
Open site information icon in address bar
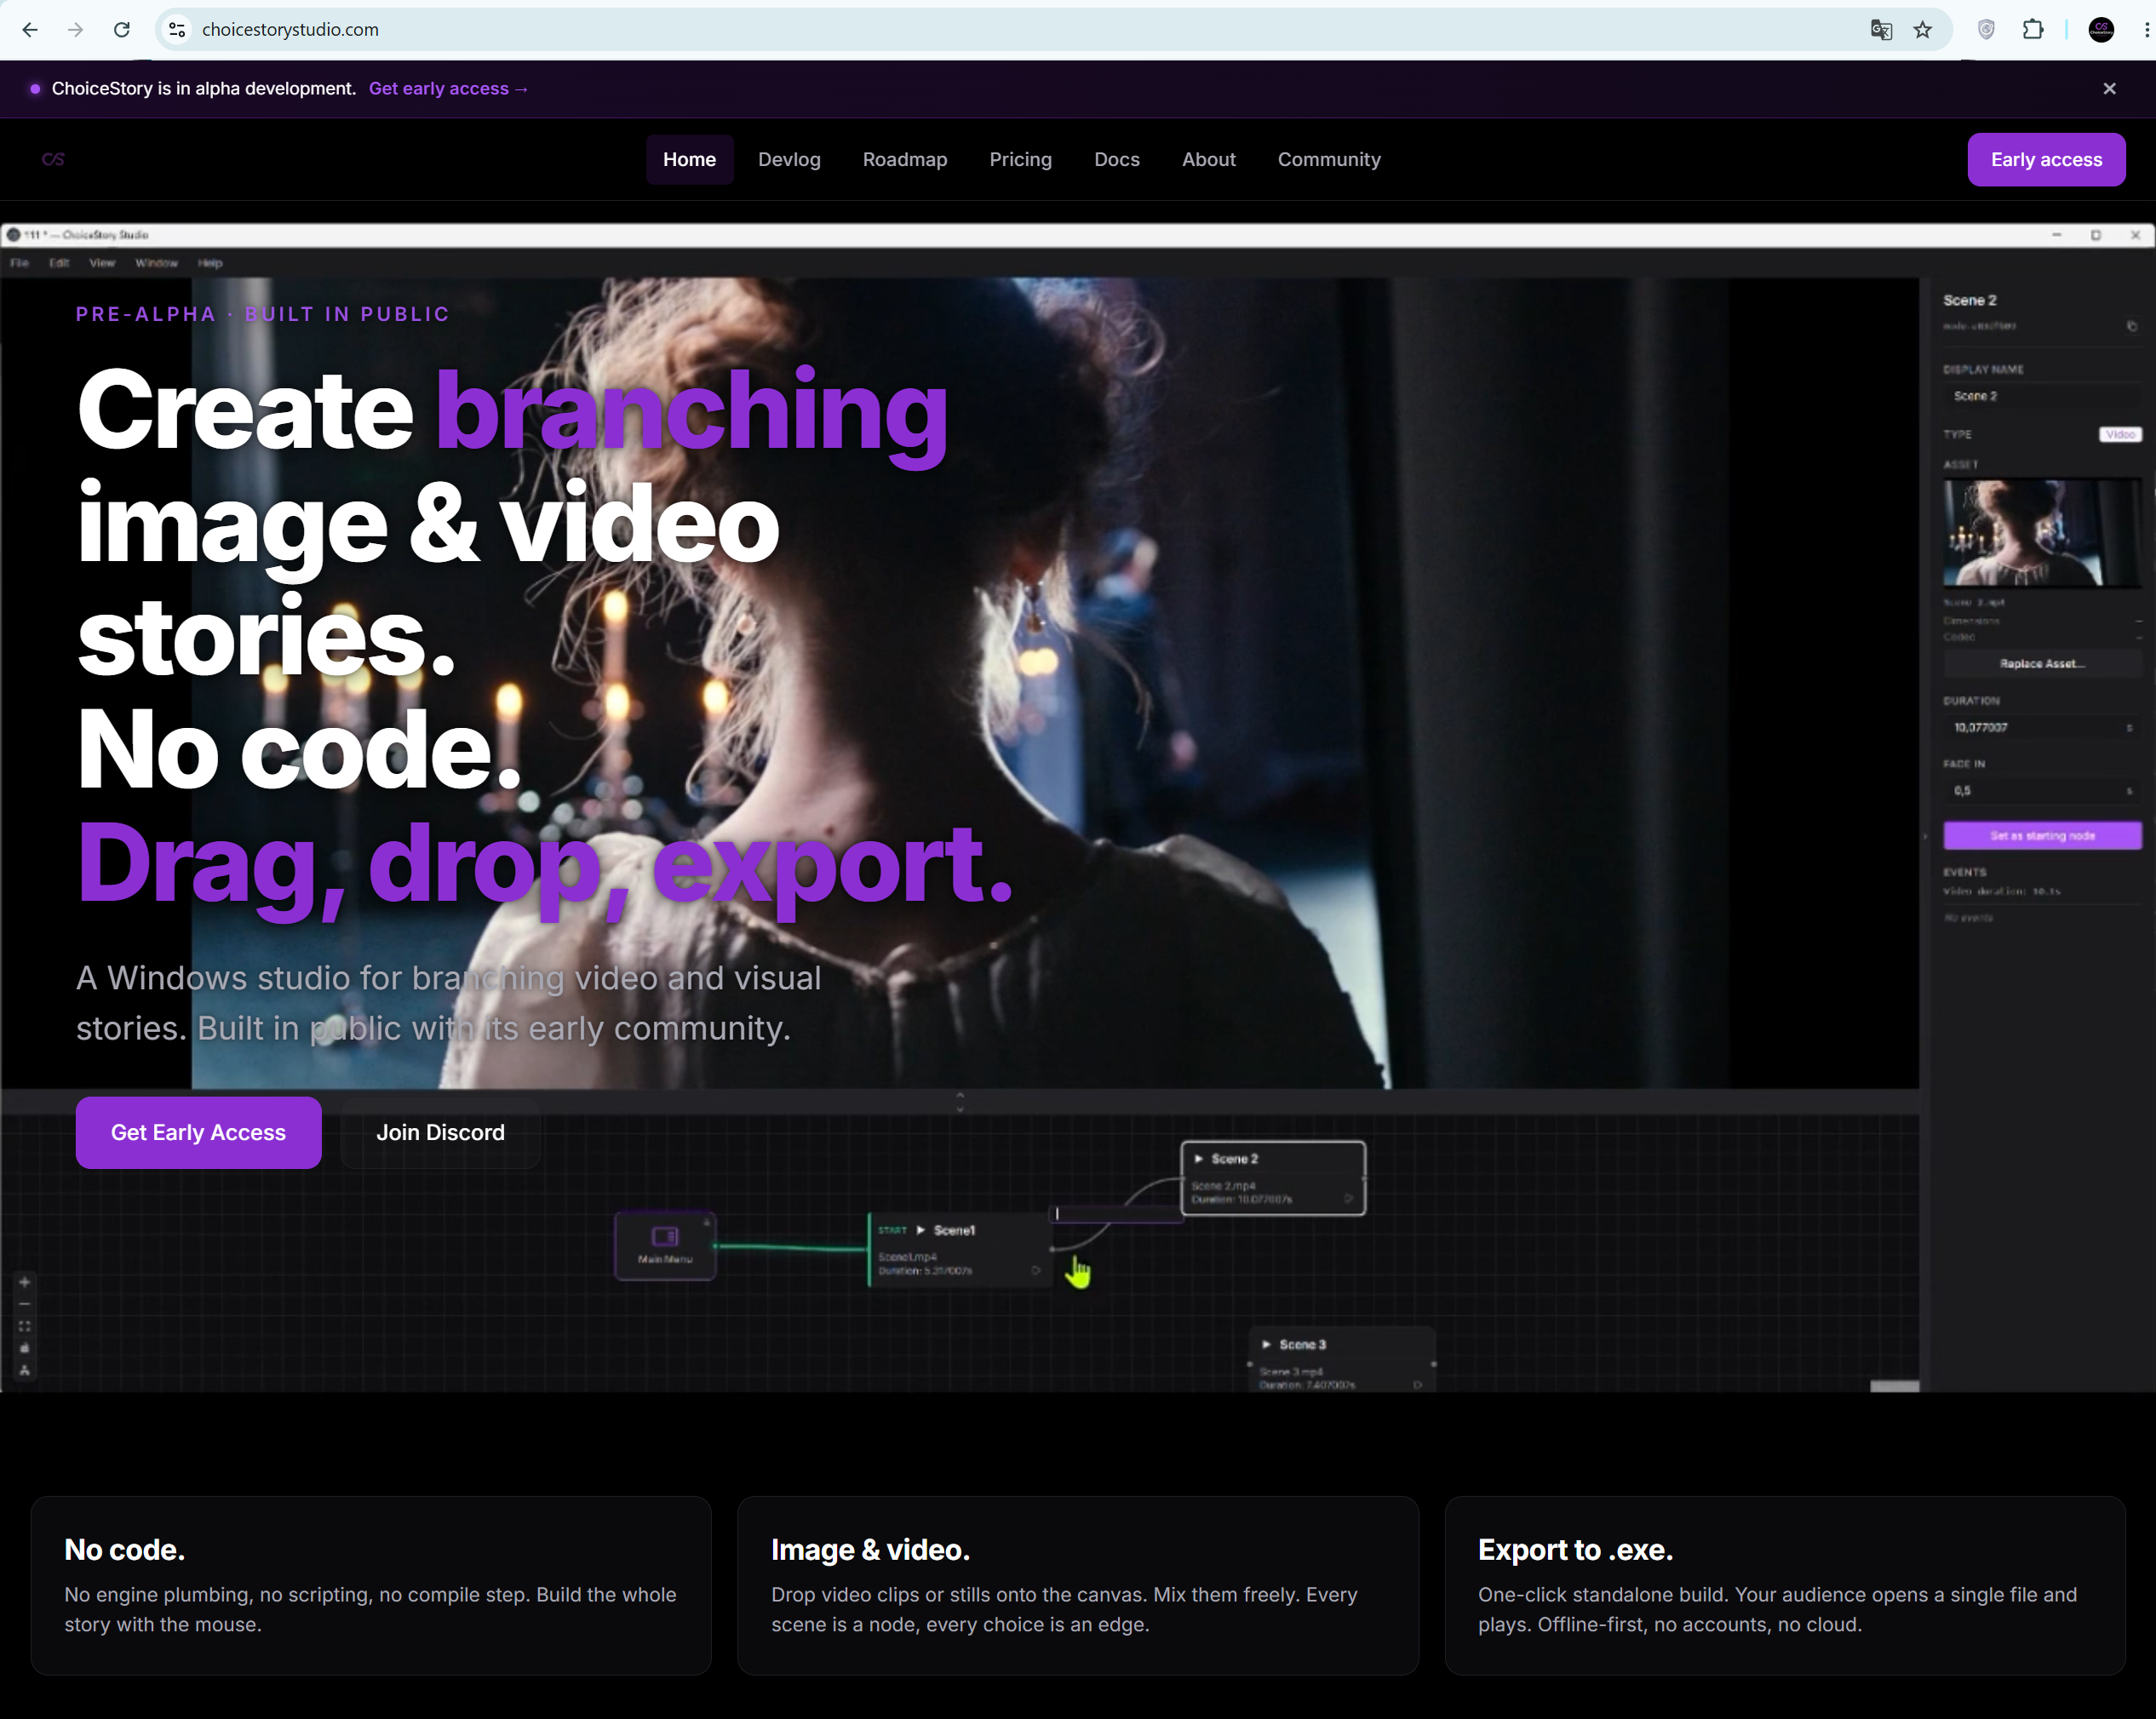tap(178, 30)
